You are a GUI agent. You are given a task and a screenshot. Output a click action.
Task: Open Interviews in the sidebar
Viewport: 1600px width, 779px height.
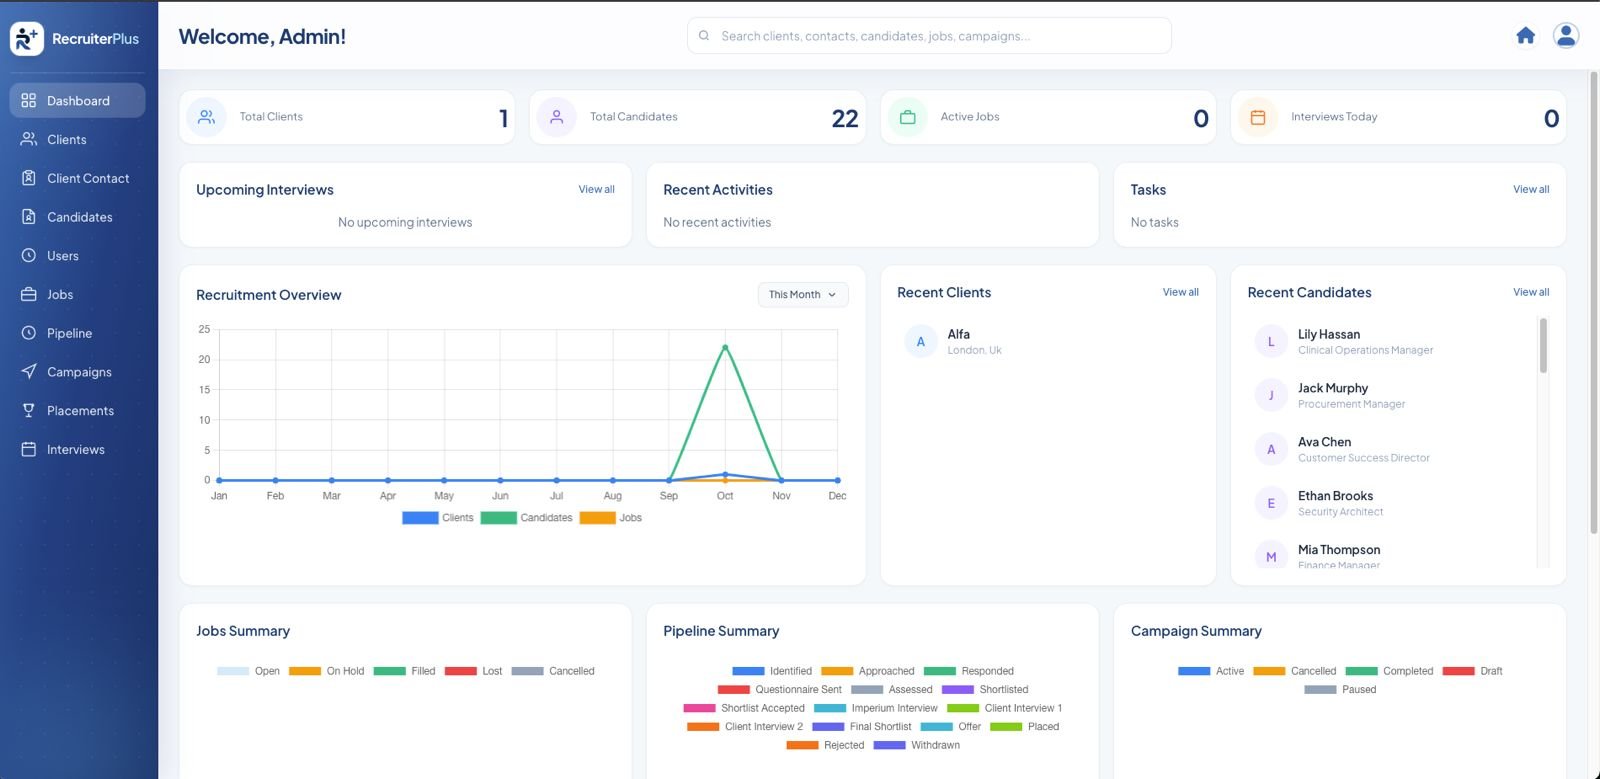[77, 450]
